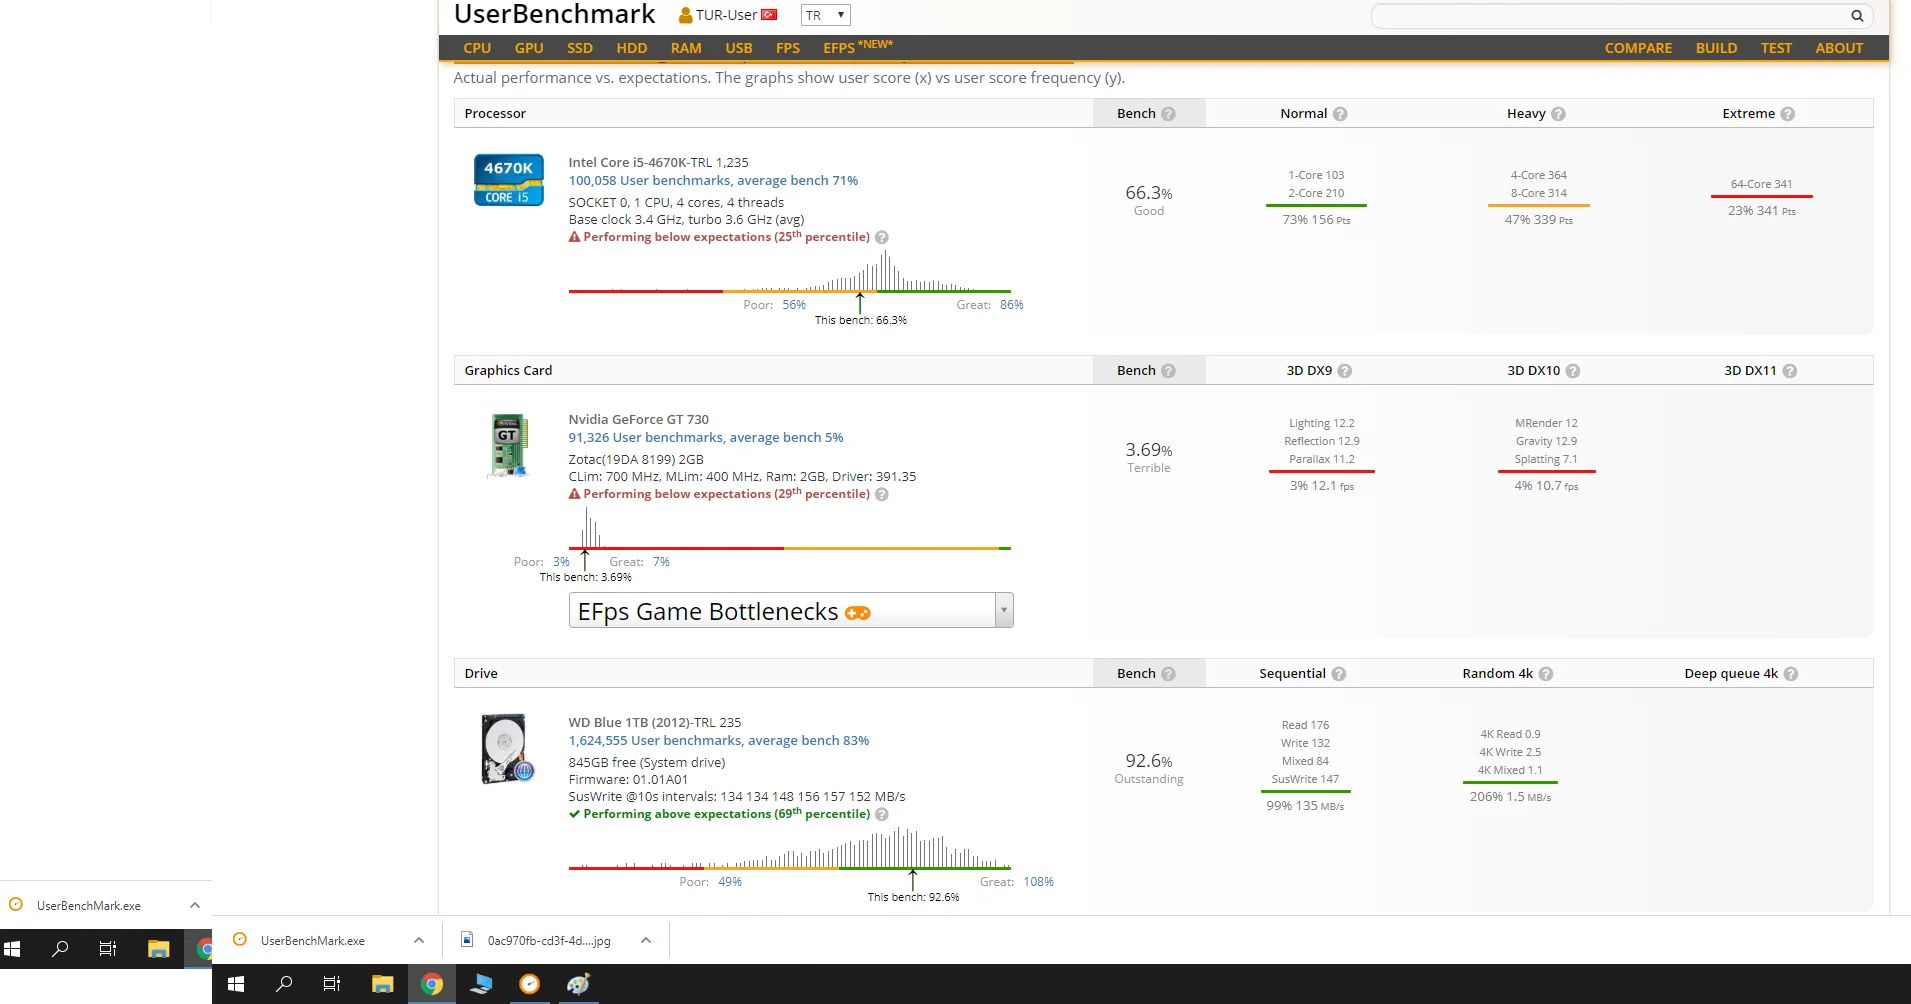Click help icon after the 69th percentile note
The width and height of the screenshot is (1911, 1004).
click(x=882, y=815)
